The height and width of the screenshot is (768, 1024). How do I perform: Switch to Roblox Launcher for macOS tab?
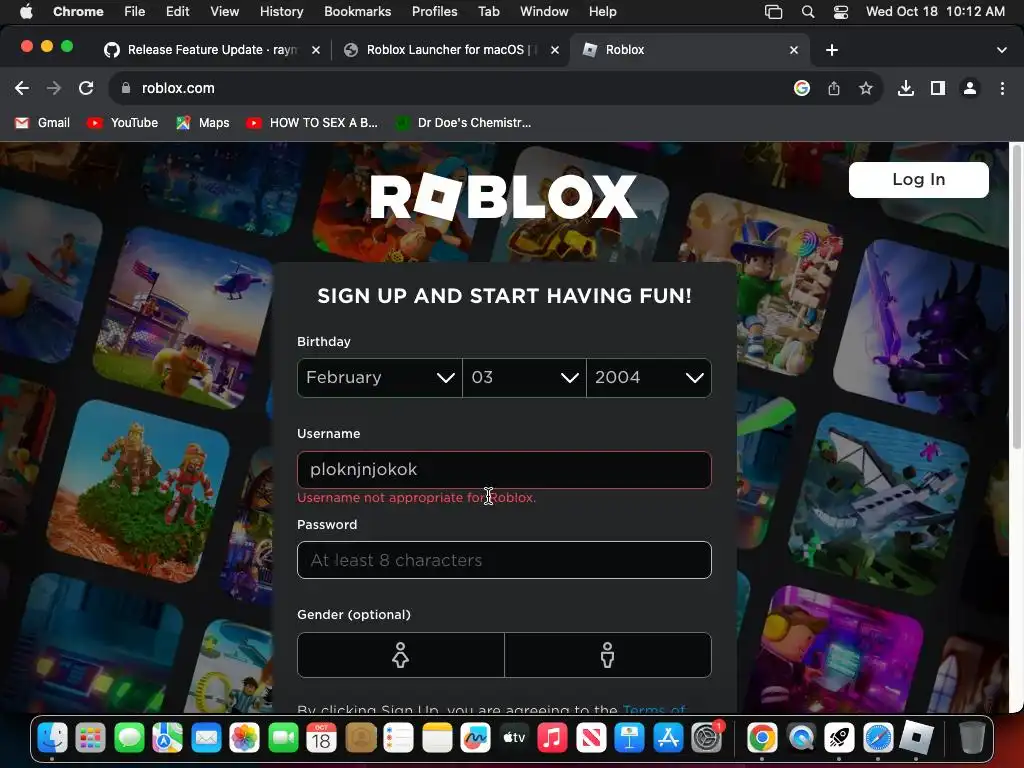(x=449, y=50)
